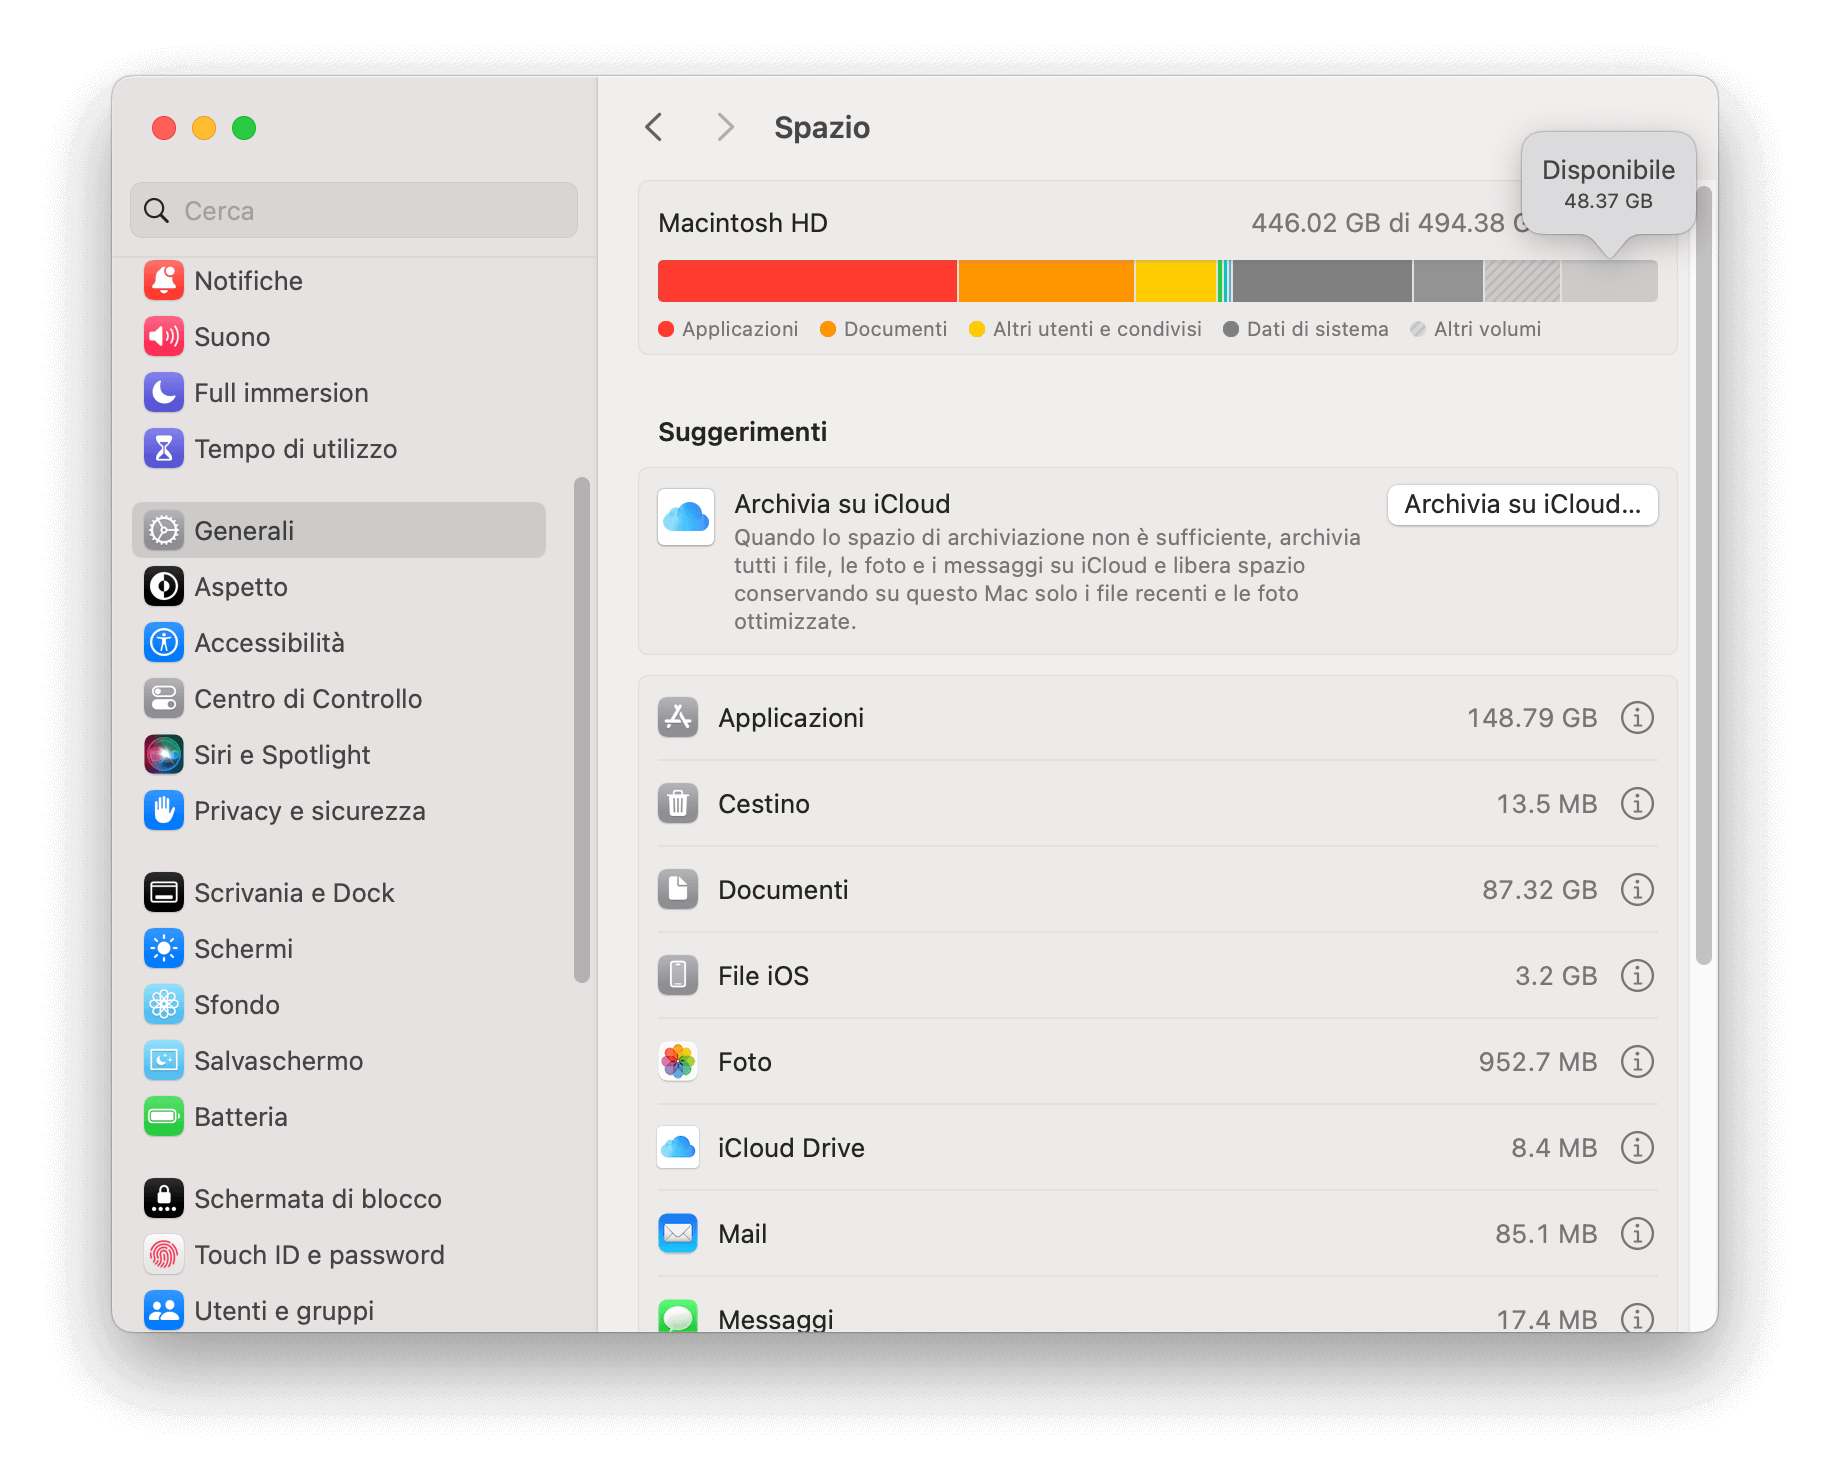Show info for File iOS storage
The width and height of the screenshot is (1830, 1480).
point(1637,976)
